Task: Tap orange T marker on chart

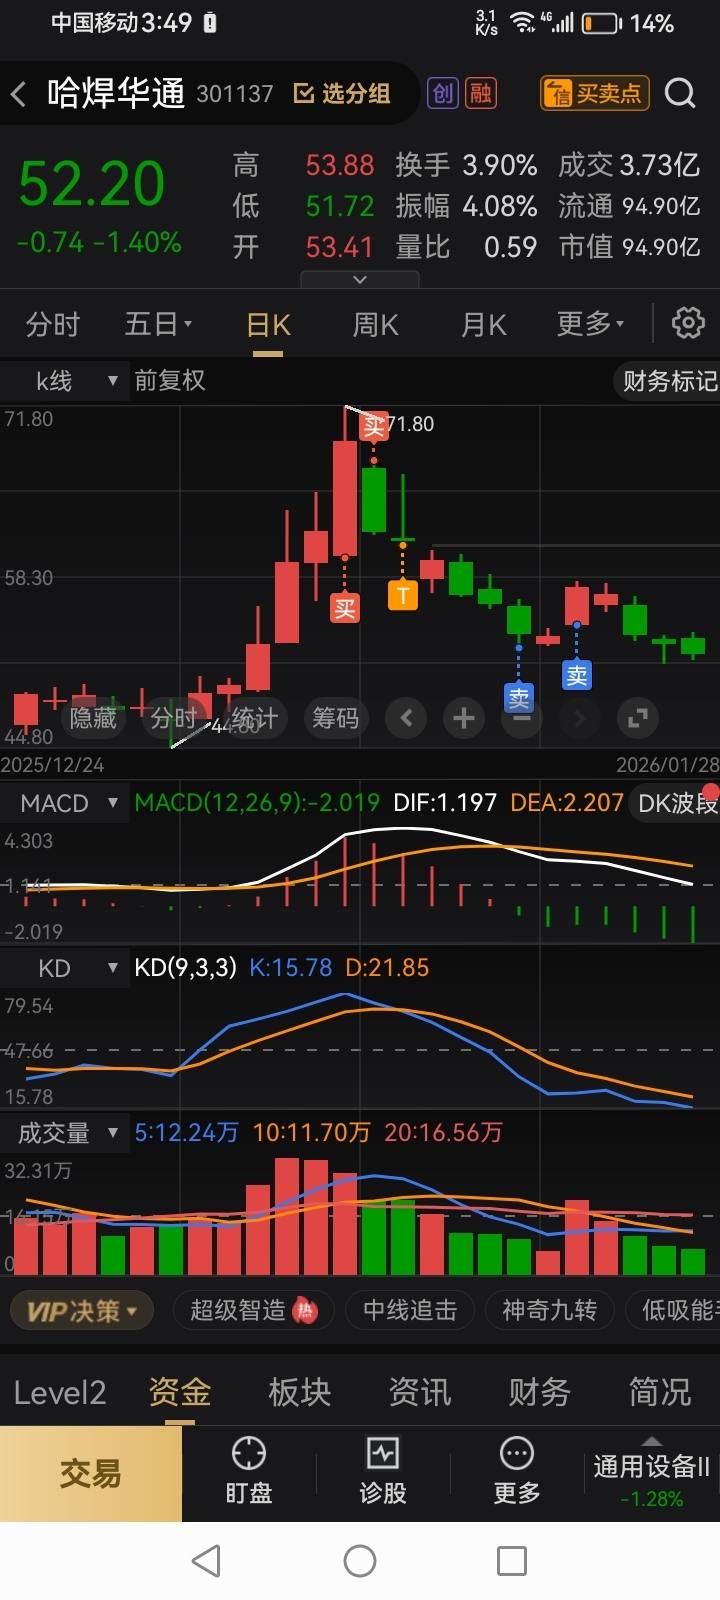Action: (402, 595)
